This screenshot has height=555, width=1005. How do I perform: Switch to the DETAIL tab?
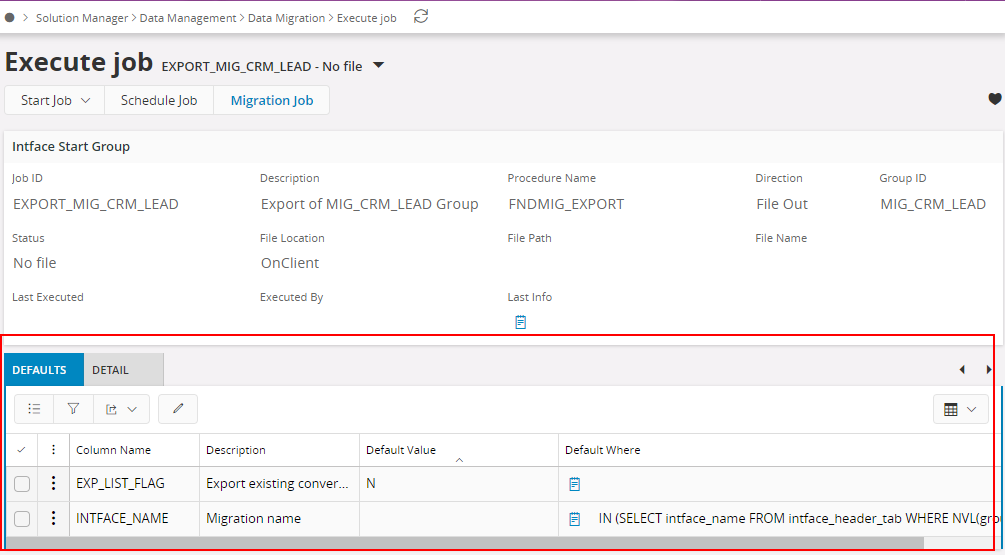111,370
